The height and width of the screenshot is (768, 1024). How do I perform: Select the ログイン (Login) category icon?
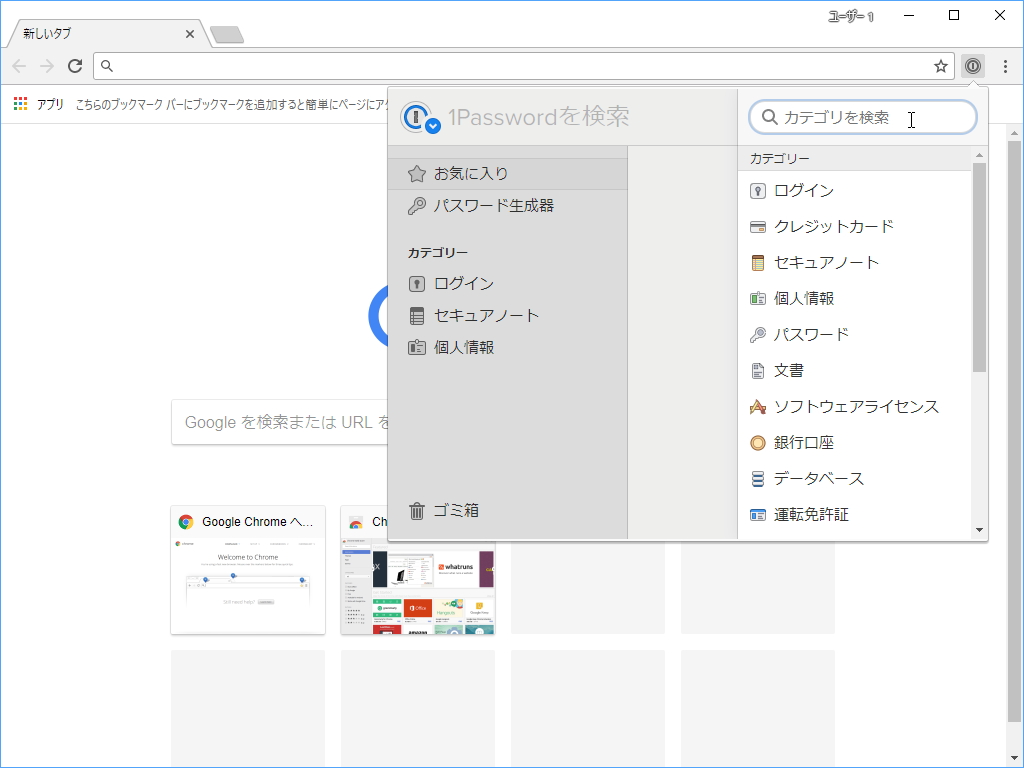pyautogui.click(x=757, y=190)
